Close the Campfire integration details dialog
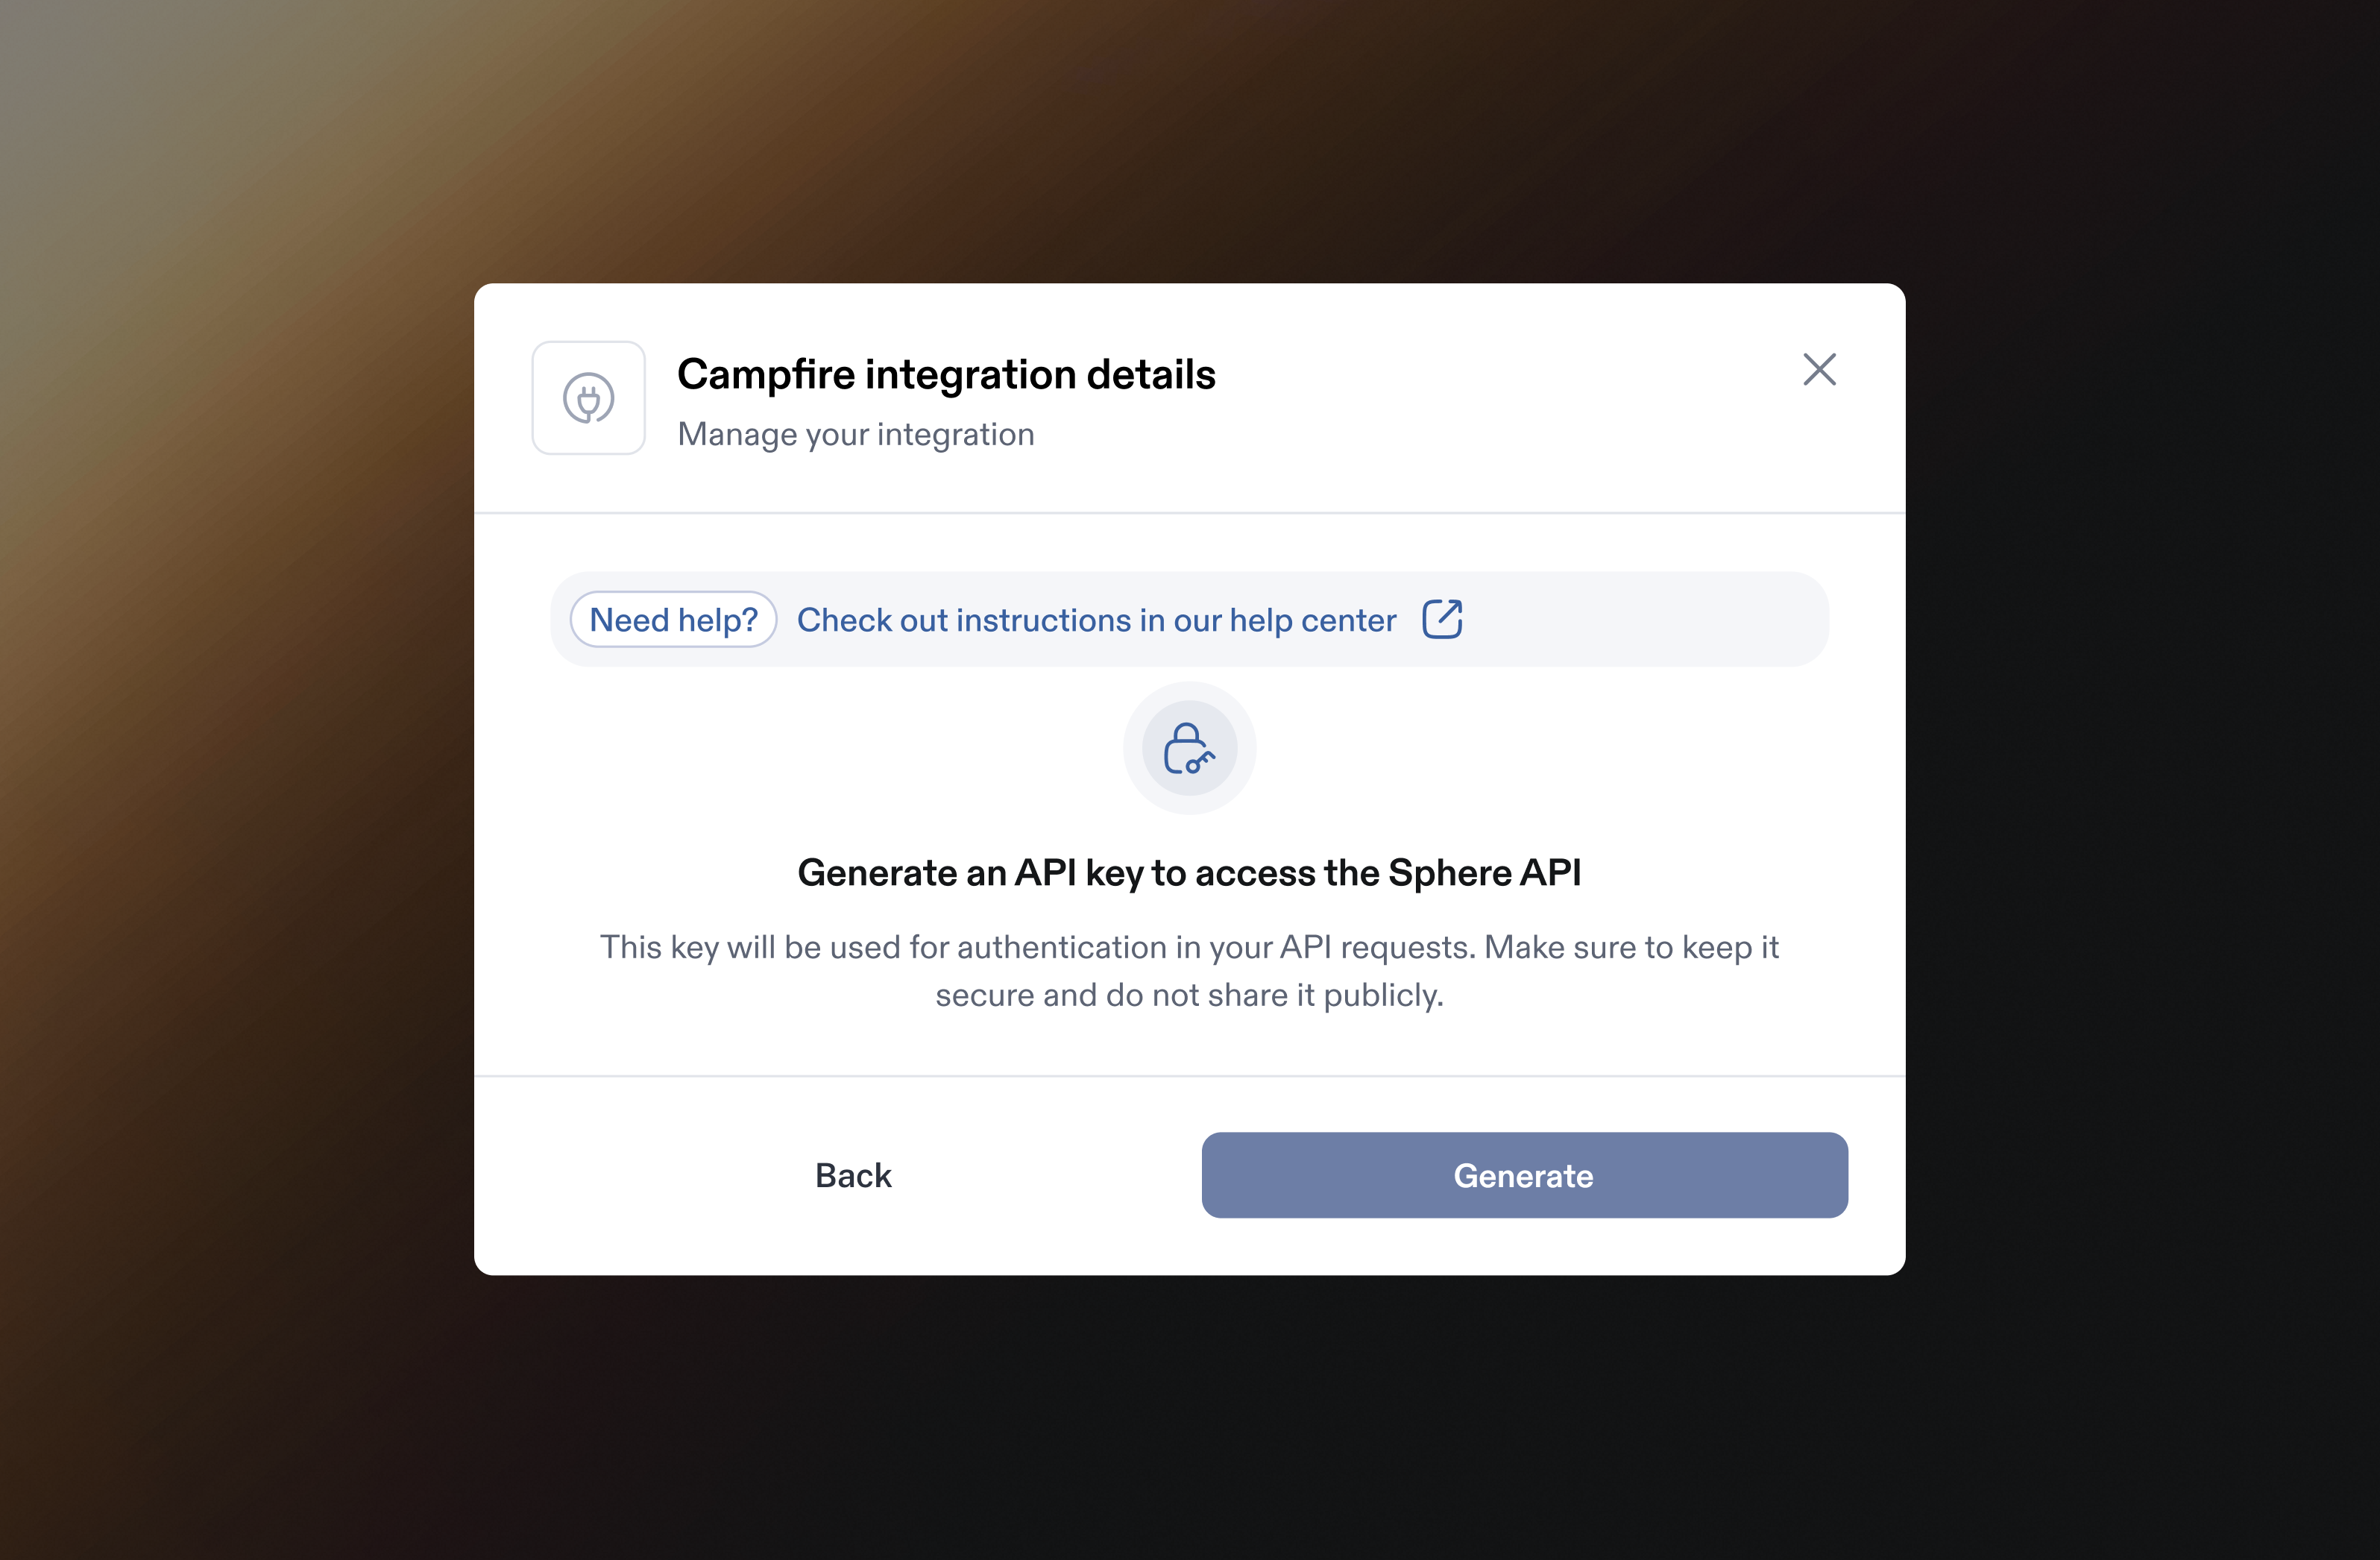 [1819, 369]
